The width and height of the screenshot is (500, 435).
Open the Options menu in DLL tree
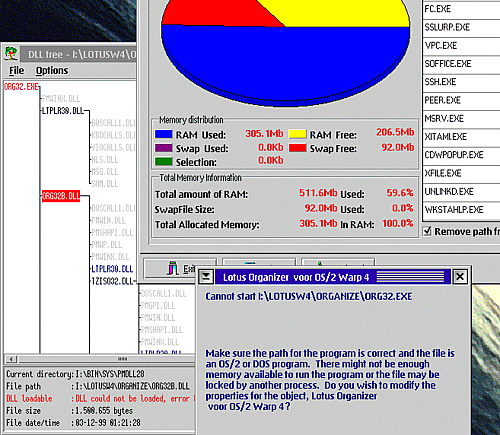(x=52, y=71)
